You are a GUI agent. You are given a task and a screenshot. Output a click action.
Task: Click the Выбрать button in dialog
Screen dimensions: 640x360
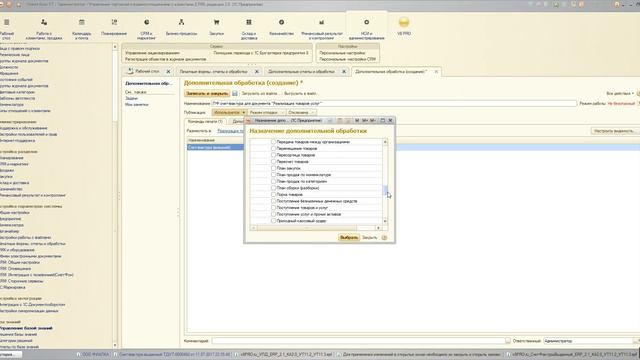(349, 238)
